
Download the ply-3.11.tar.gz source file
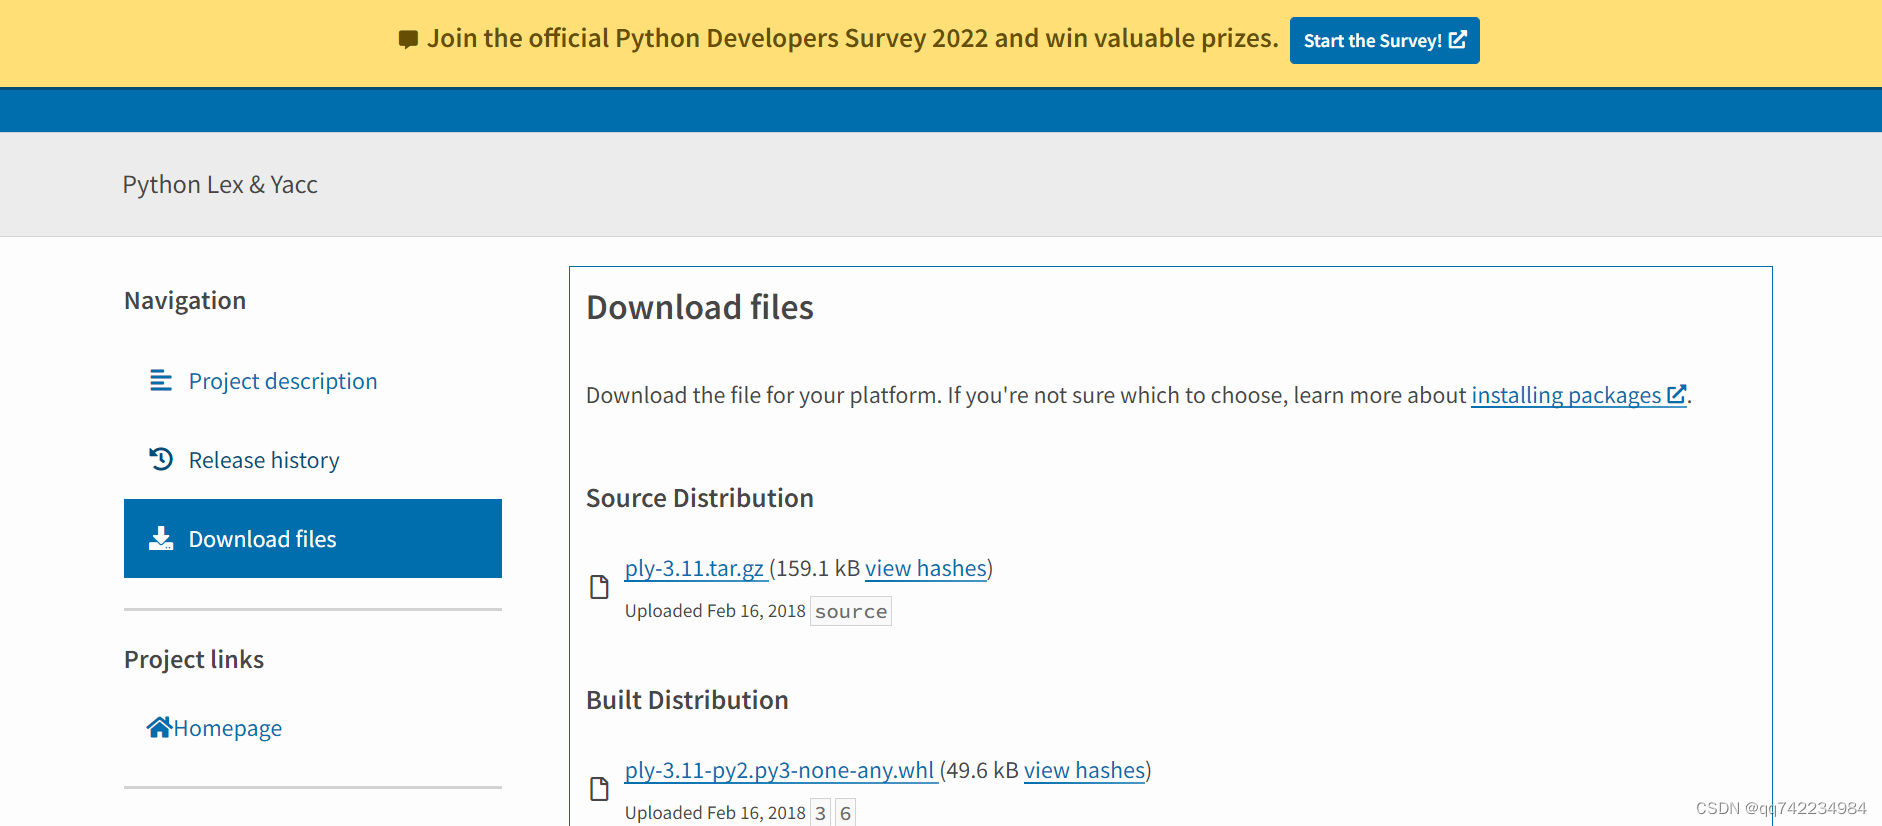pos(694,568)
